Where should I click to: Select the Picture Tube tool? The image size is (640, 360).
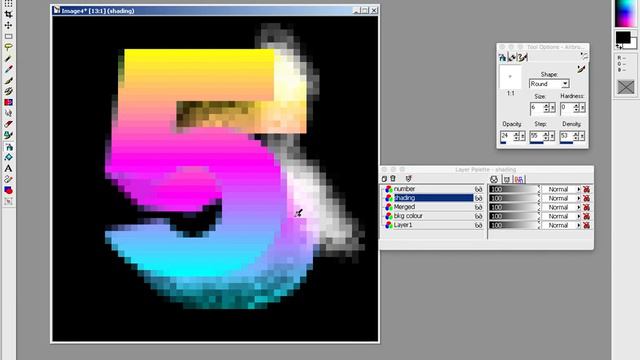click(x=8, y=136)
